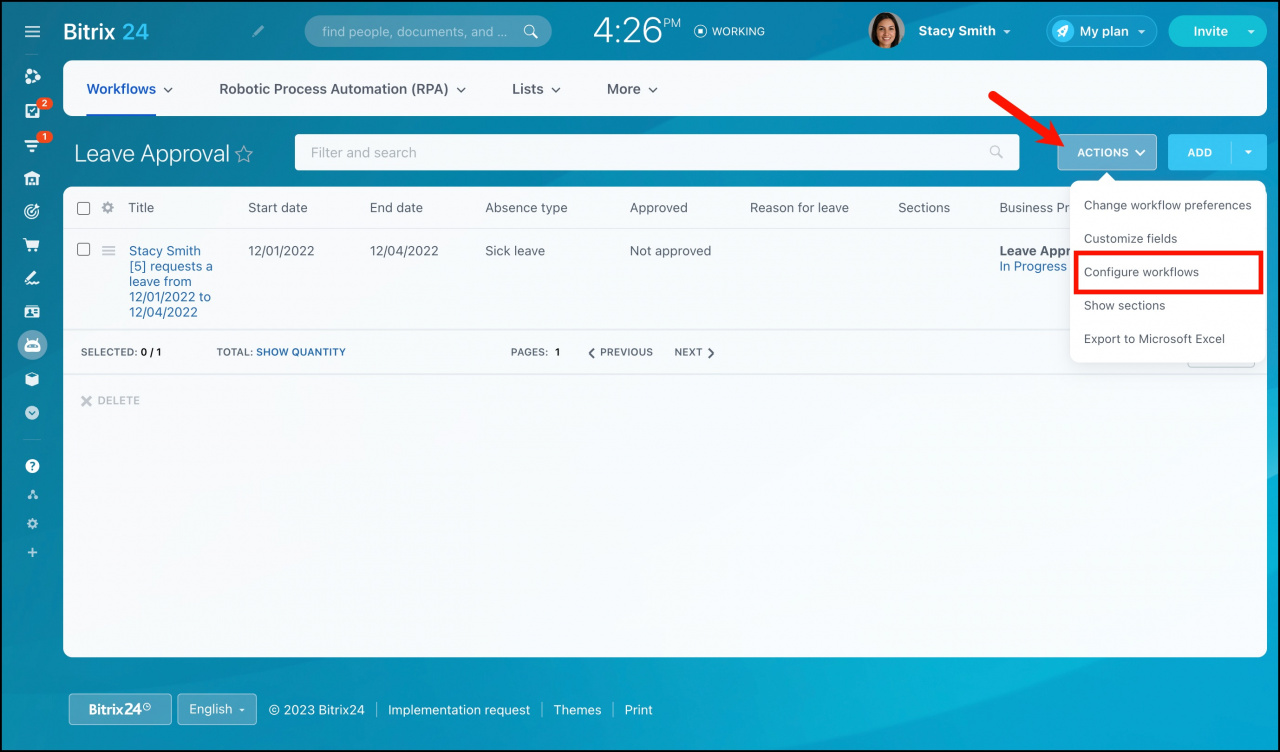1280x752 pixels.
Task: Click the Bitrix24 footer logo button
Action: [120, 709]
